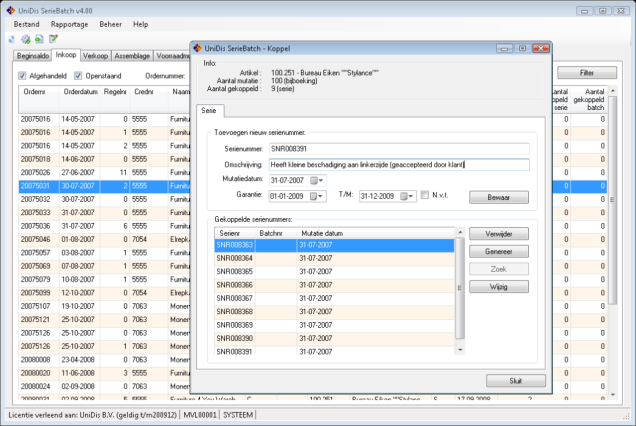Click the UniDis SerieBatch main window logo

pos(11,11)
